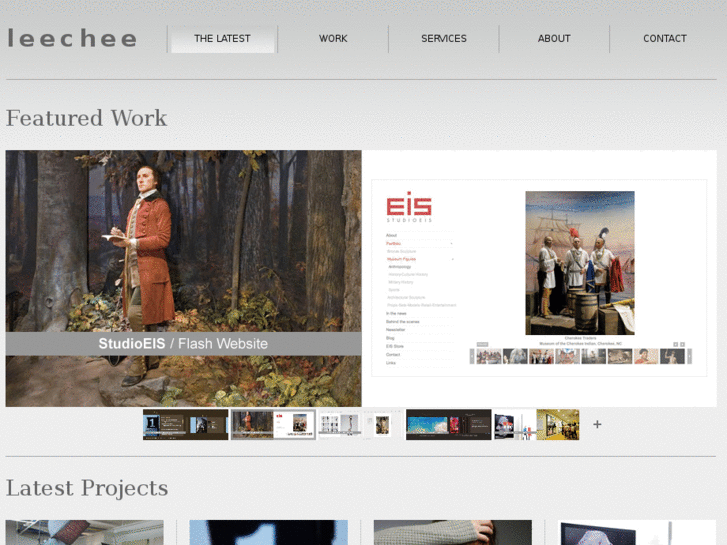This screenshot has height=545, width=727.
Task: Open the third Latest Projects thumbnail
Action: tap(453, 532)
